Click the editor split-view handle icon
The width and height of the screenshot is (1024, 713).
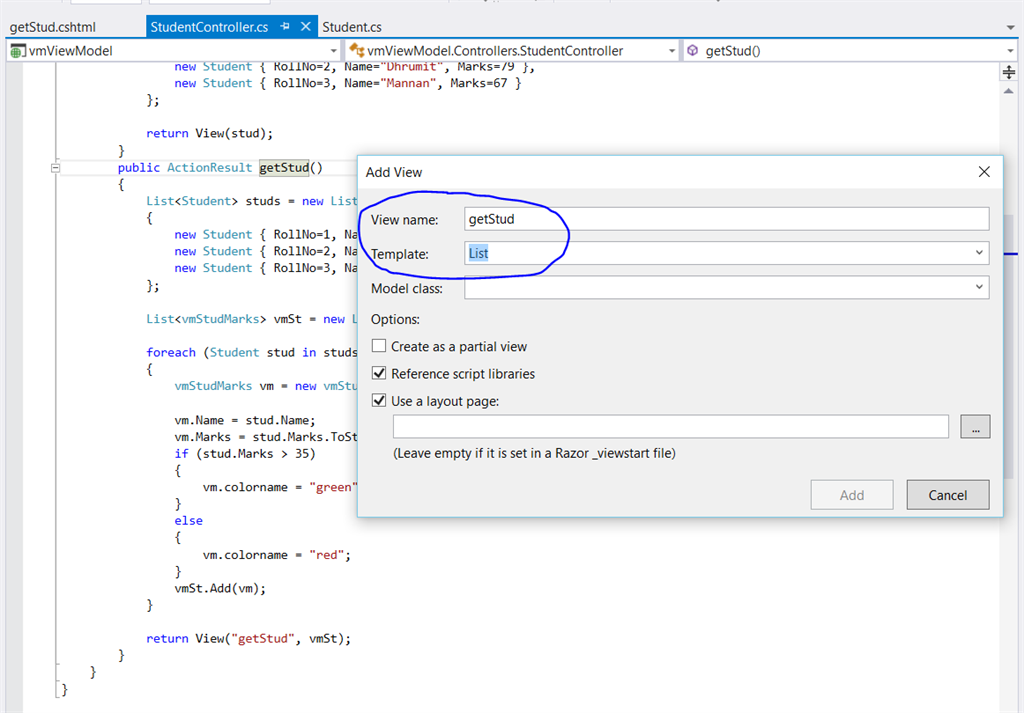1008,72
